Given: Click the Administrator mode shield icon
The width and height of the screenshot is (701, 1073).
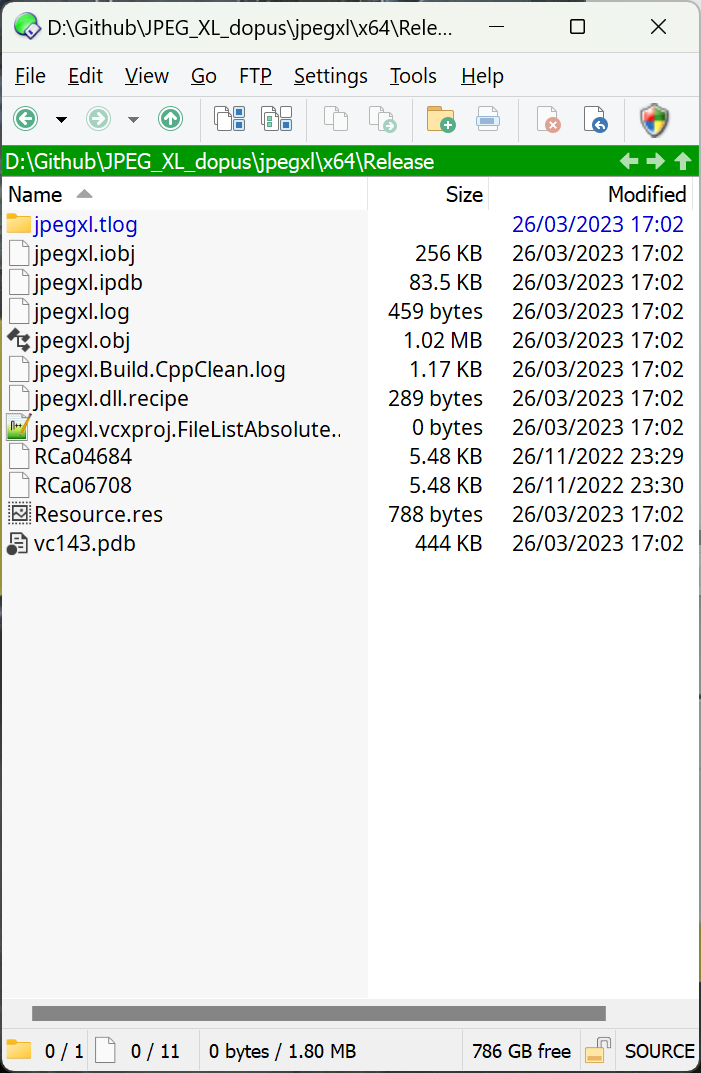Looking at the screenshot, I should coord(654,120).
